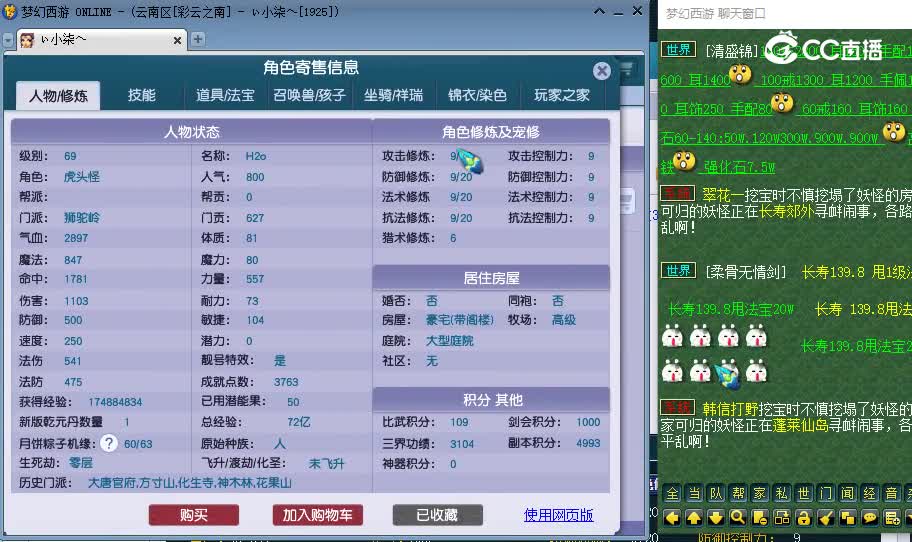Click the 狮驼岭 sect value
This screenshot has height=542, width=912.
click(82, 217)
